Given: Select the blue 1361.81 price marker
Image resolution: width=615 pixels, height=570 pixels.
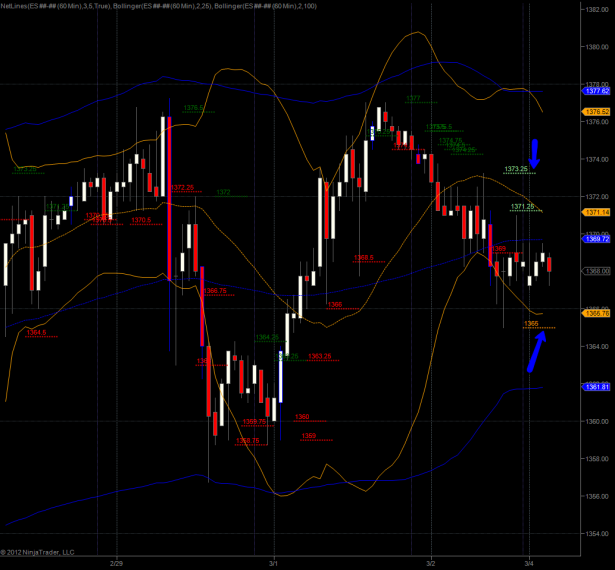Looking at the screenshot, I should click(x=597, y=387).
